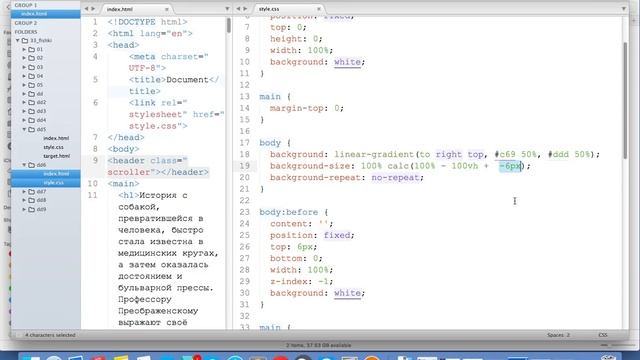Expand the dd9 folder disclosure triangle

click(24, 209)
